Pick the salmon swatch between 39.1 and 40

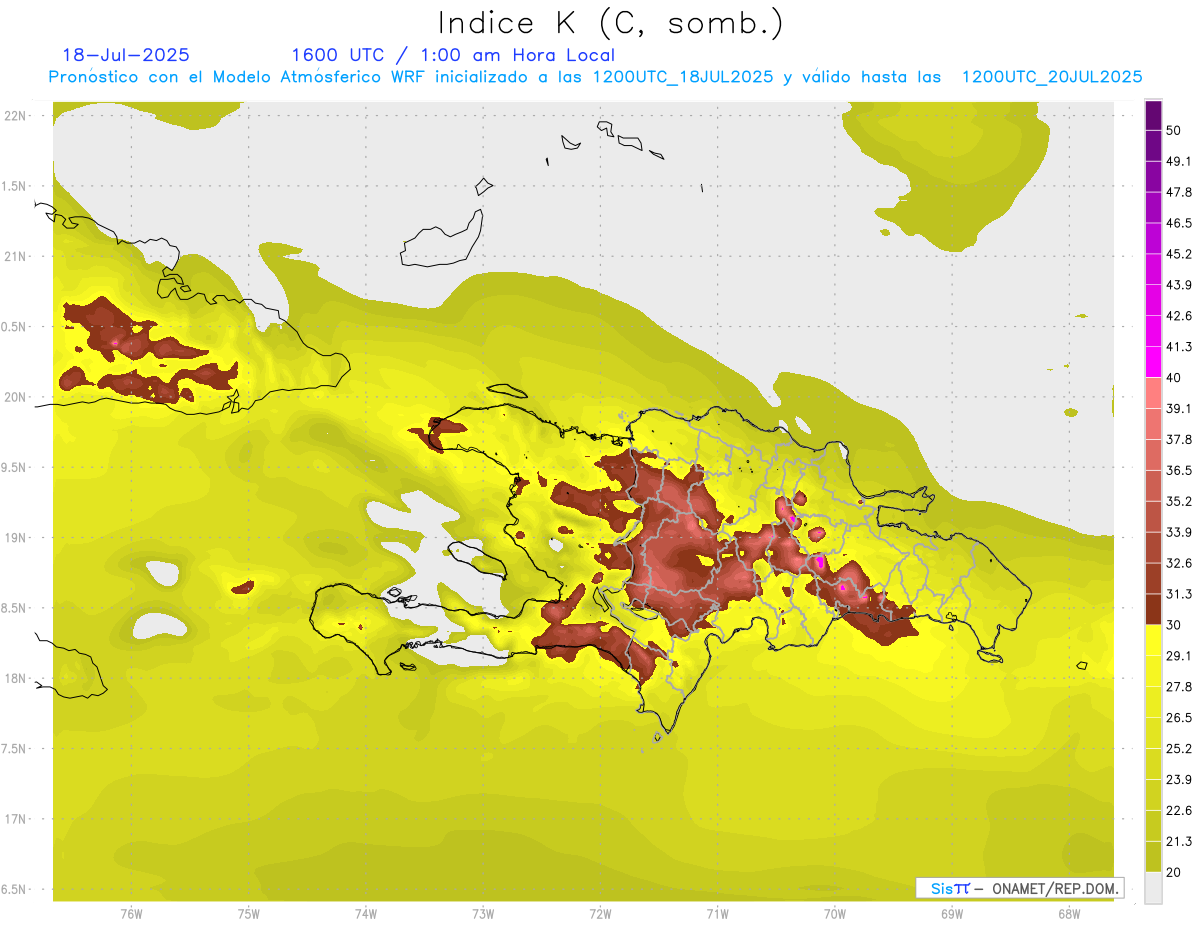(x=1154, y=393)
